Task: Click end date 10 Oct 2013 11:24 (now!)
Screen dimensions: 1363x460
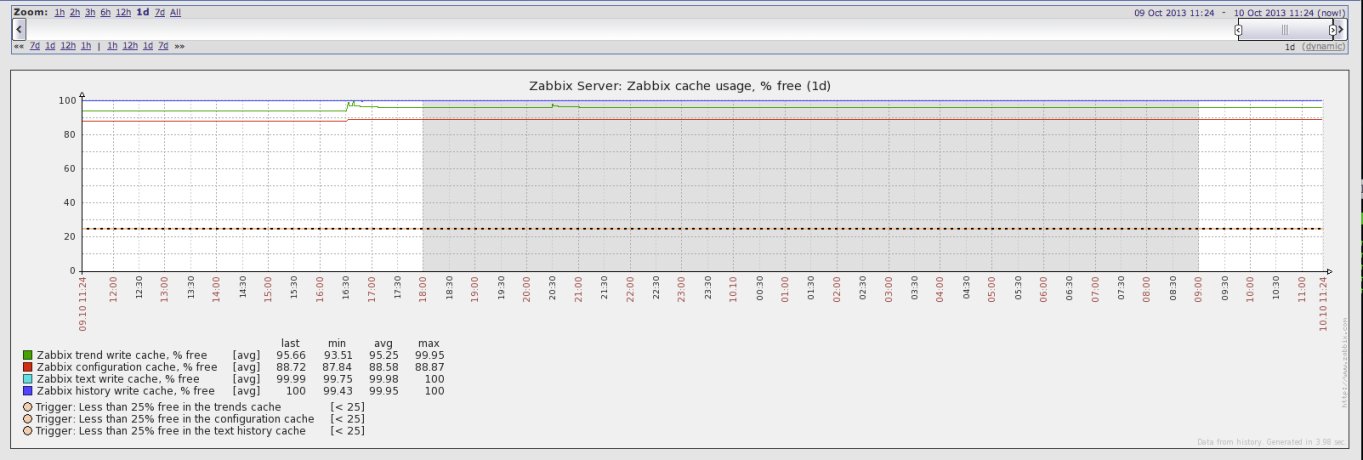Action: [1290, 12]
